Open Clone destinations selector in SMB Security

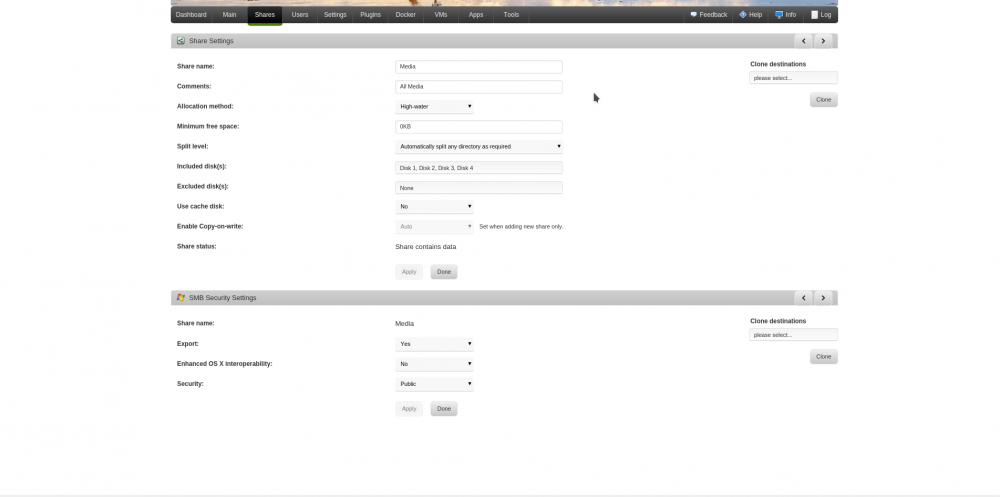click(x=793, y=335)
